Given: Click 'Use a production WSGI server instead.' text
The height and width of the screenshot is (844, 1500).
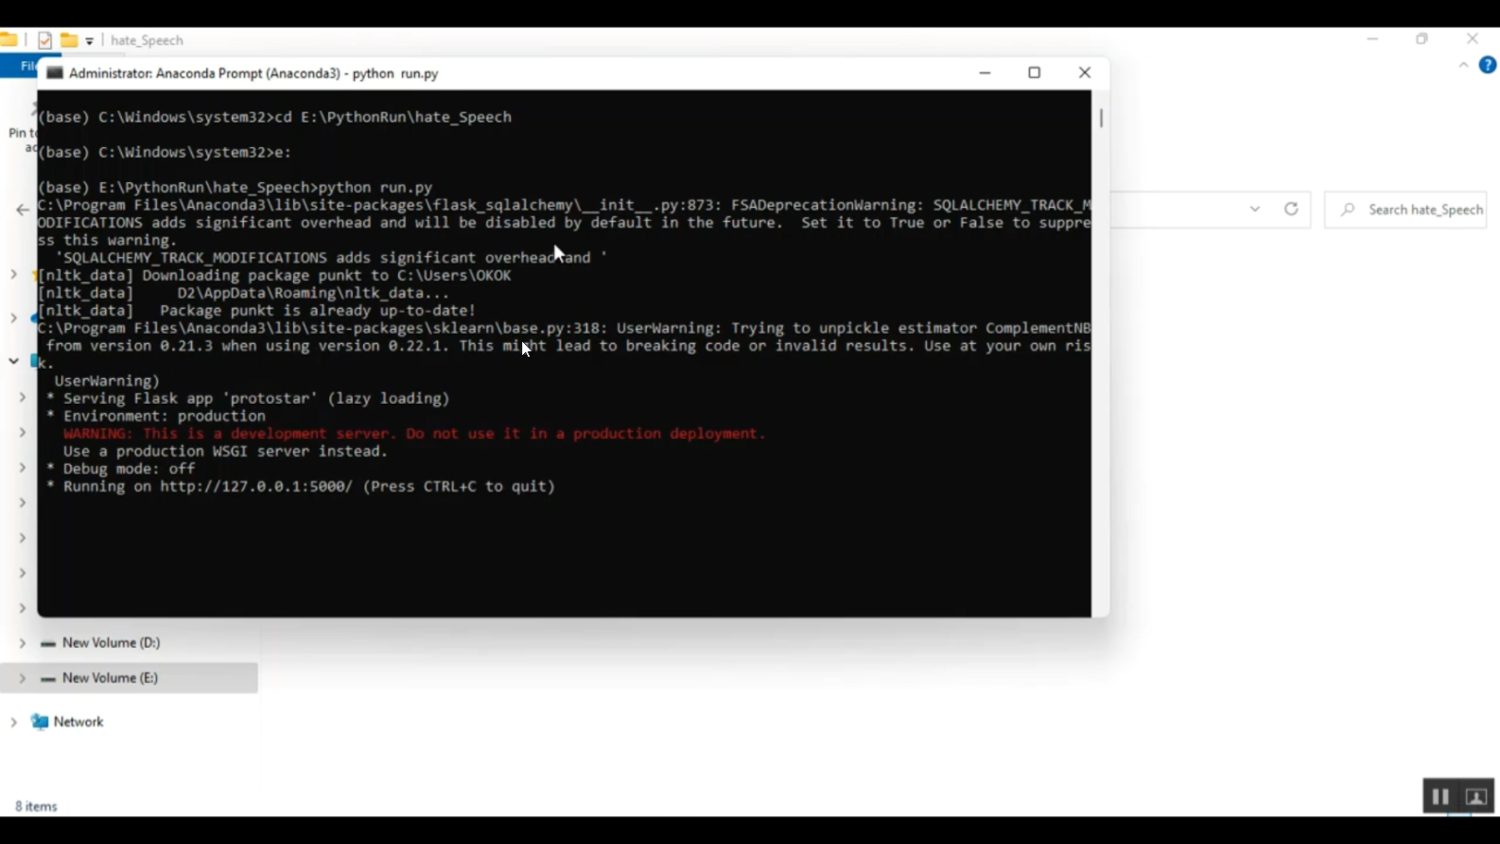Looking at the screenshot, I should 225,451.
